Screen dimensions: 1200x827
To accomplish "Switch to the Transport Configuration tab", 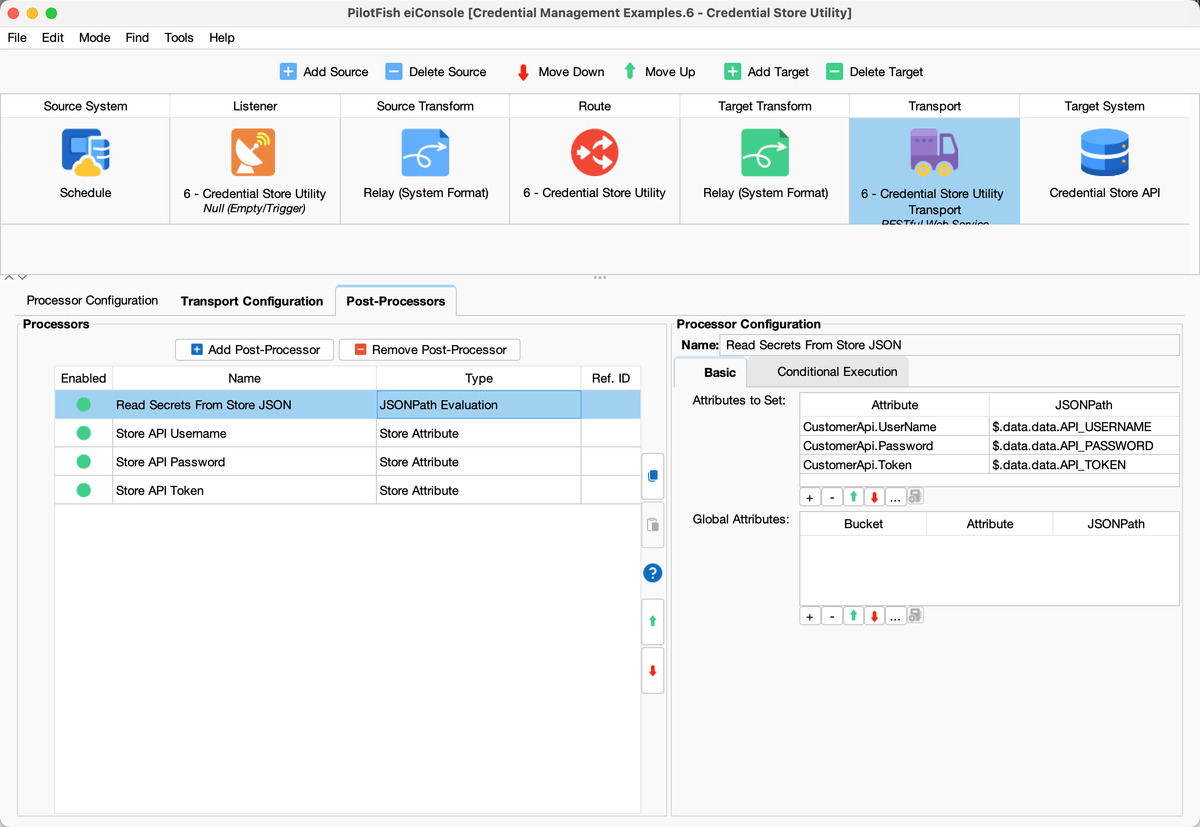I will coord(252,301).
